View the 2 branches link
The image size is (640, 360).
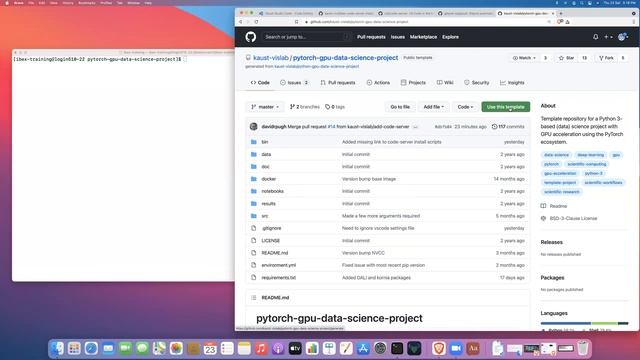[x=304, y=107]
